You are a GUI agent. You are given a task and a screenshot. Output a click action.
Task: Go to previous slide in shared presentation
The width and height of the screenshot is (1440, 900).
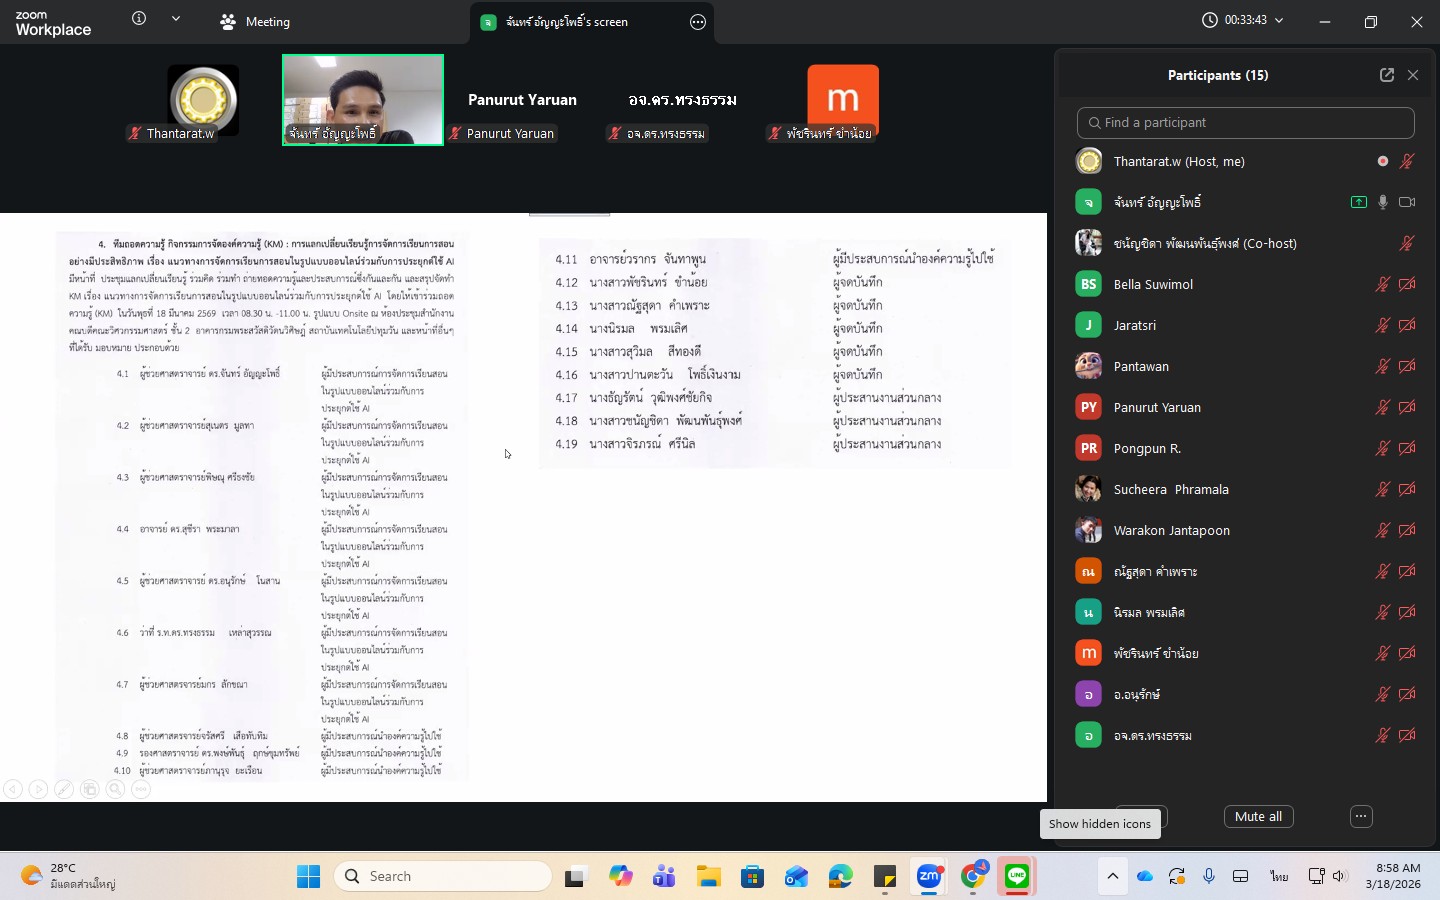pos(13,789)
